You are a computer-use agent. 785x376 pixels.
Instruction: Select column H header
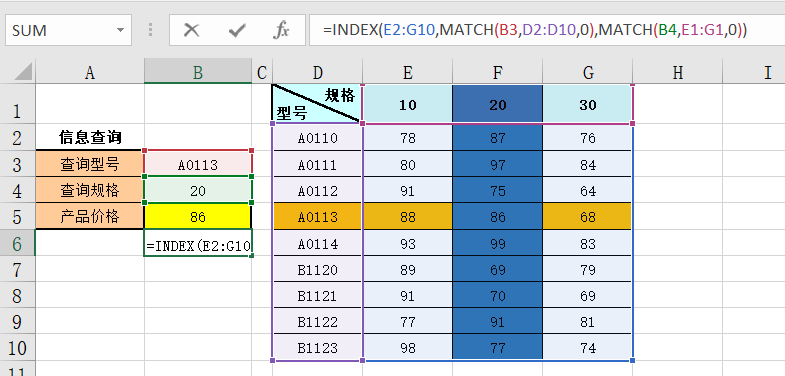pyautogui.click(x=678, y=73)
